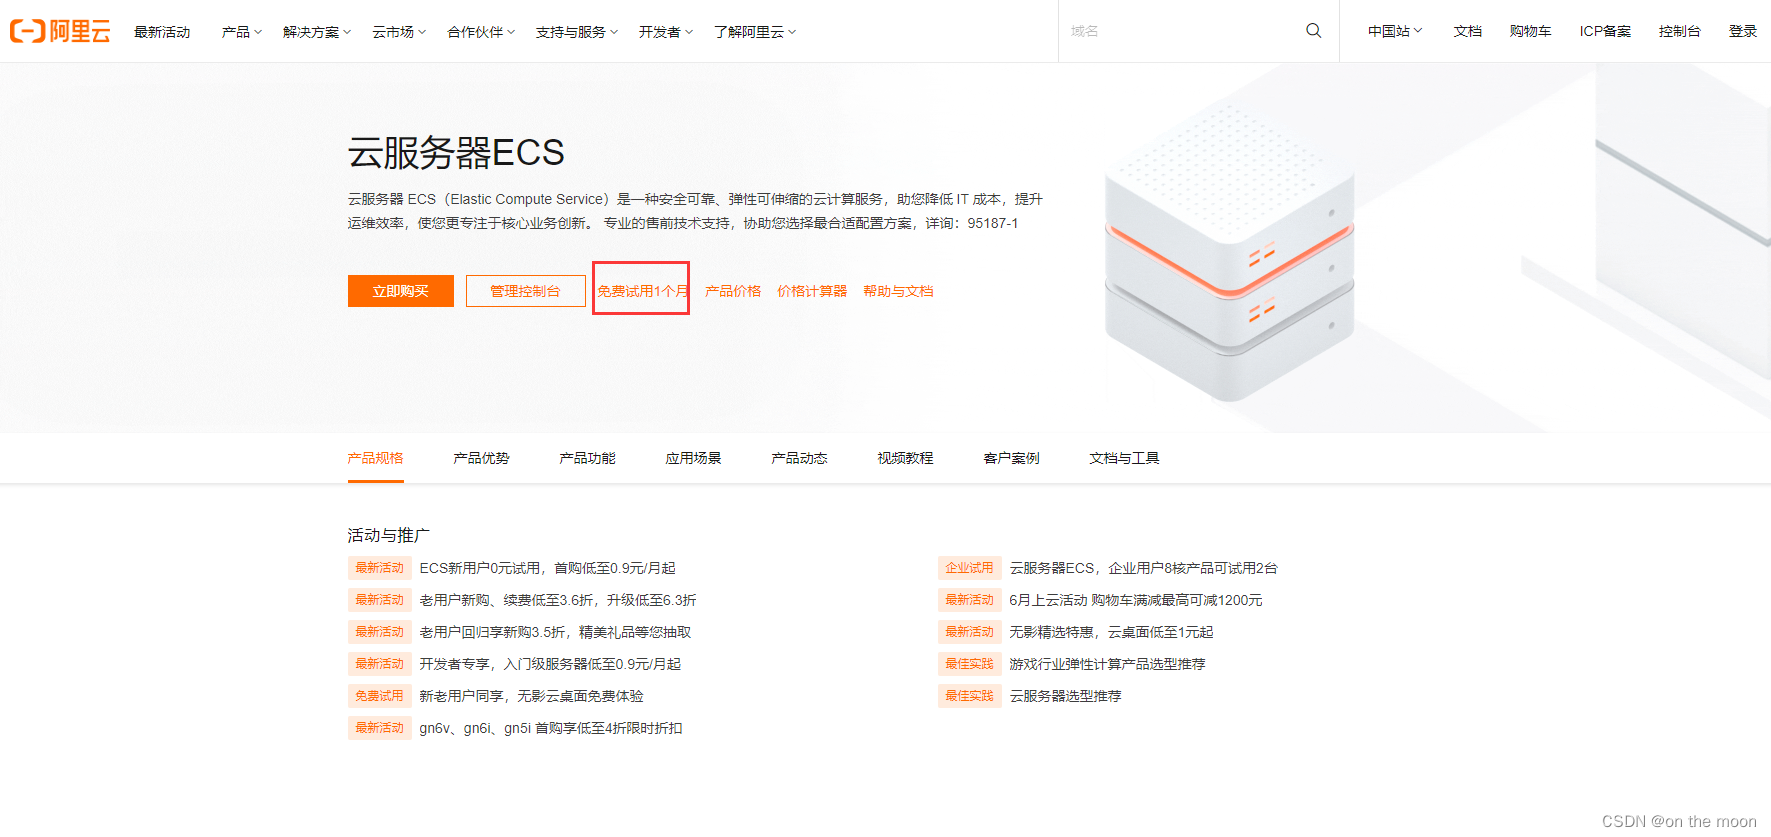Click the 企业试用 tag
This screenshot has height=837, width=1771.
tap(970, 568)
